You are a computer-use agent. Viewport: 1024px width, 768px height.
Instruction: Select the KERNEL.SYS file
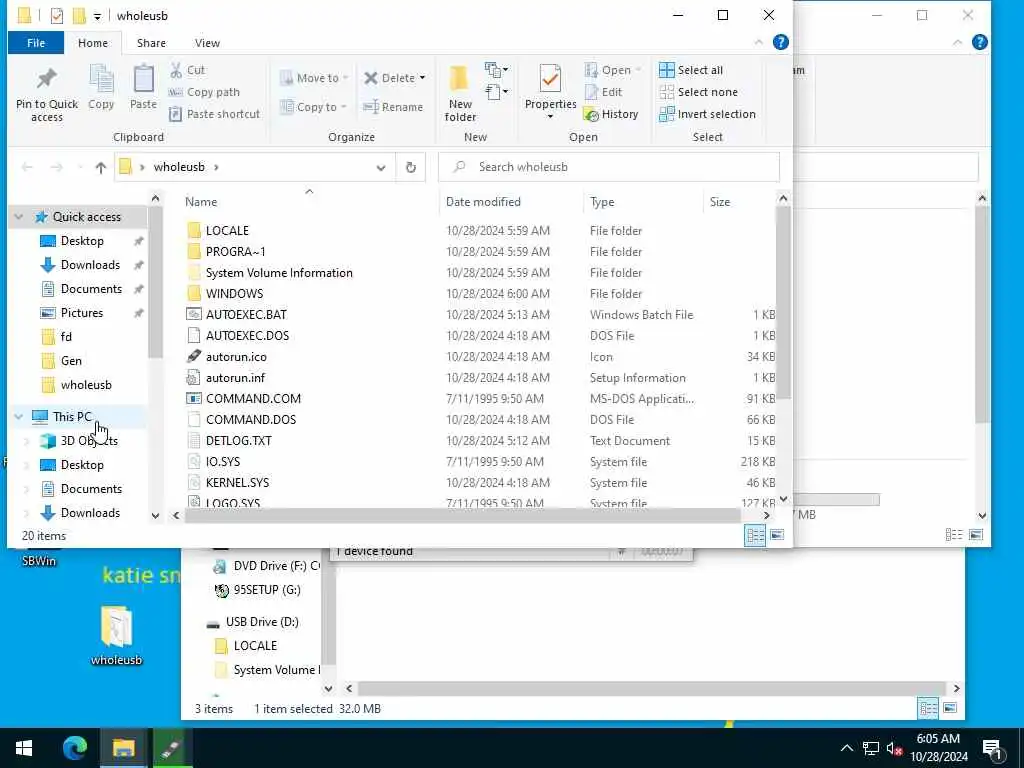[237, 483]
